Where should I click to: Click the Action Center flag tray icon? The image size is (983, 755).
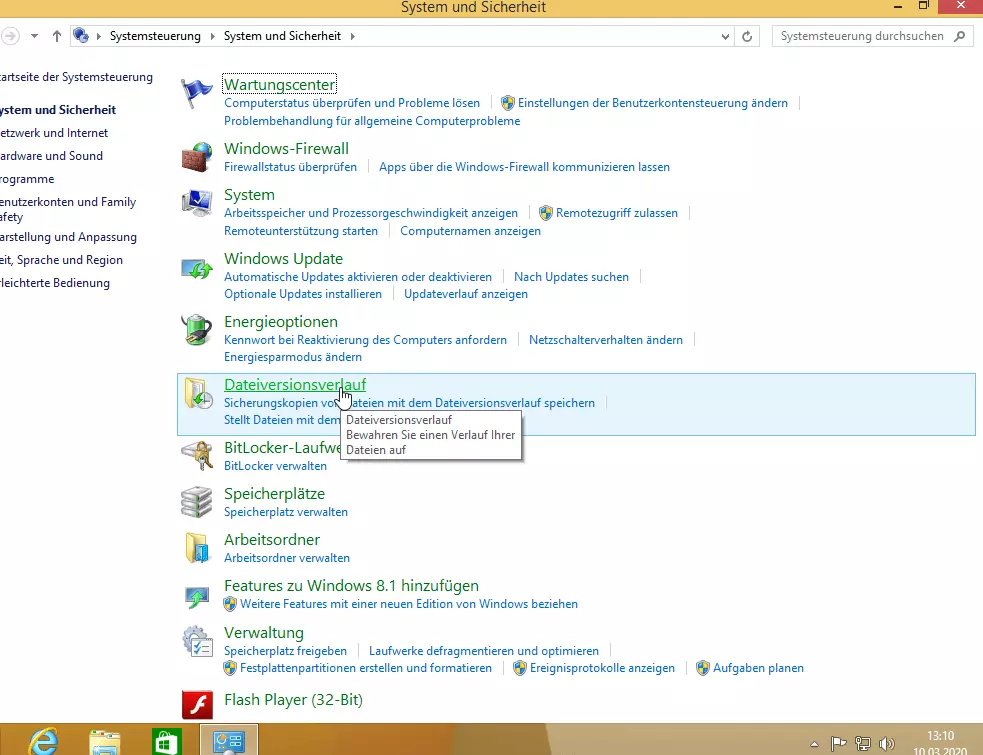click(838, 744)
